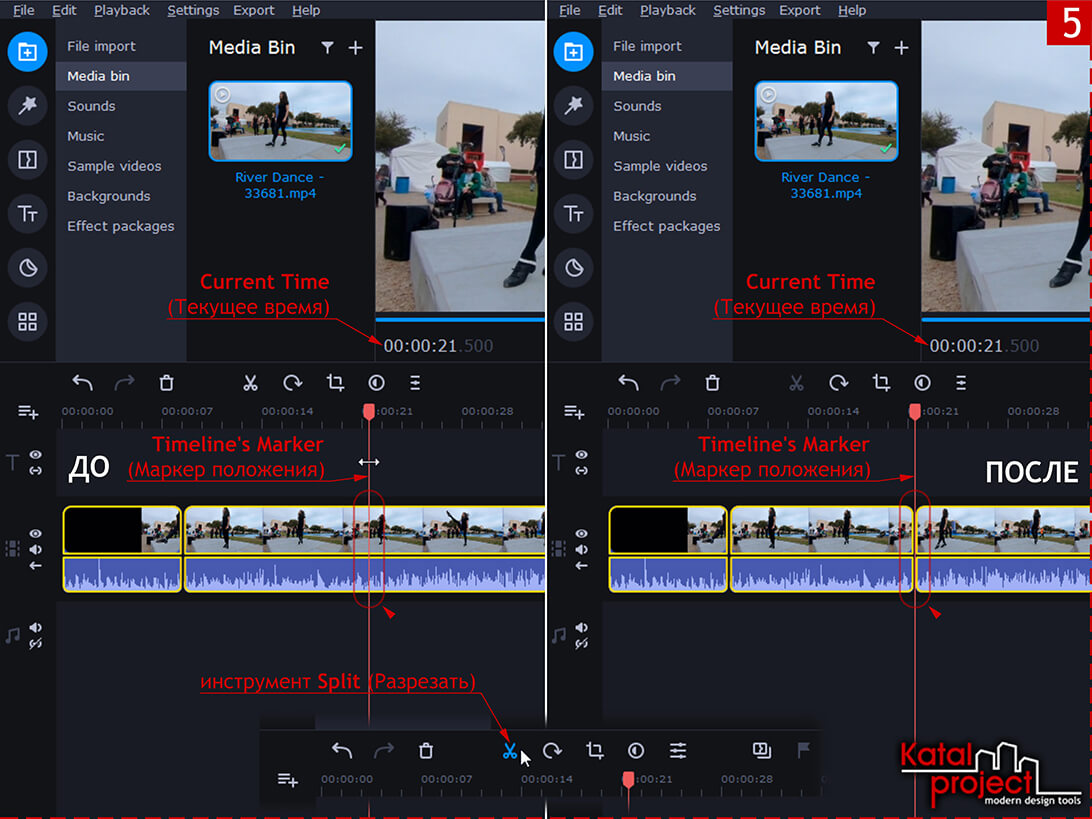This screenshot has height=819, width=1092.
Task: Click the Rotate icon in the right window's timeline toolbar
Action: pyautogui.click(x=838, y=383)
